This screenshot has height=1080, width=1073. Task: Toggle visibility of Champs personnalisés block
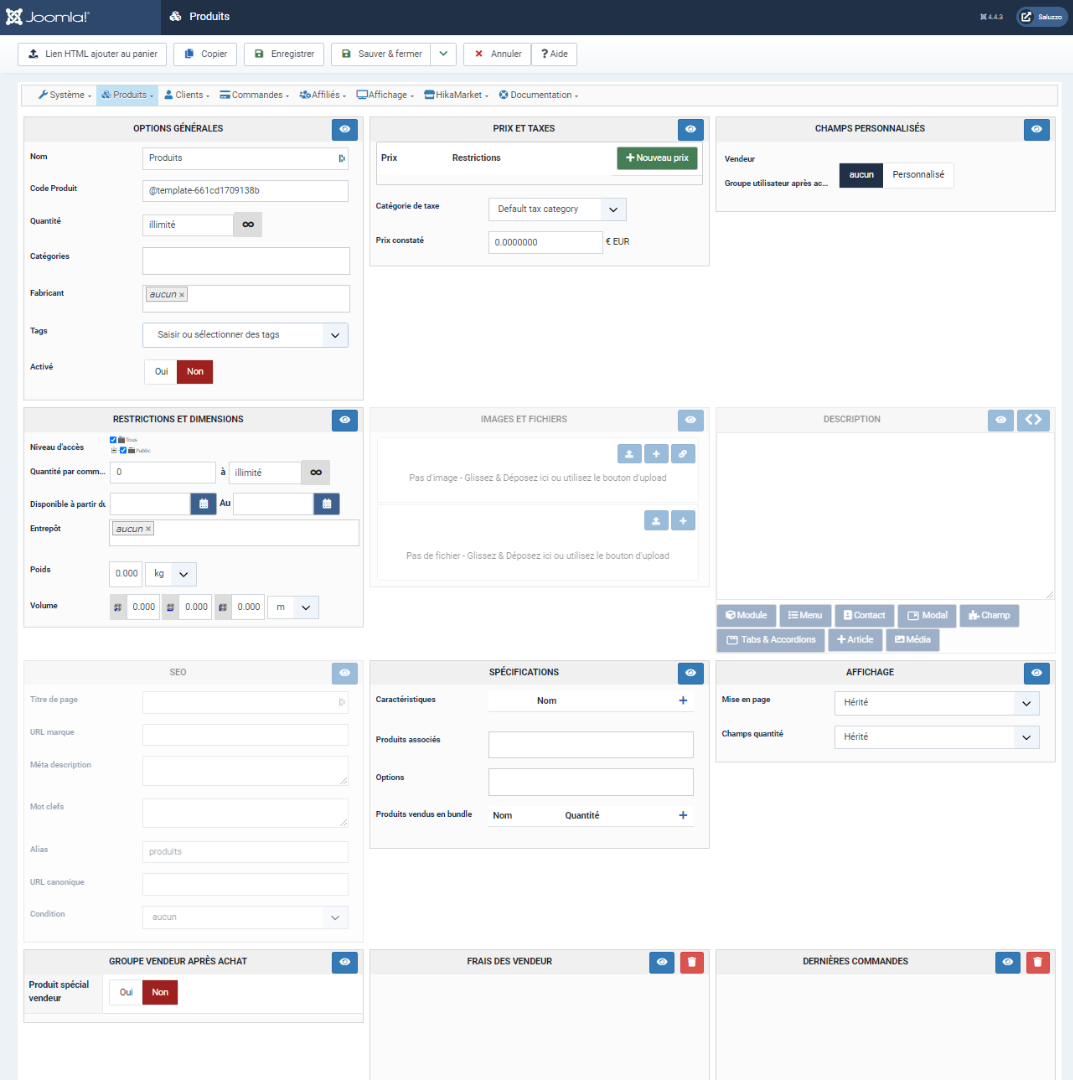pos(1036,129)
